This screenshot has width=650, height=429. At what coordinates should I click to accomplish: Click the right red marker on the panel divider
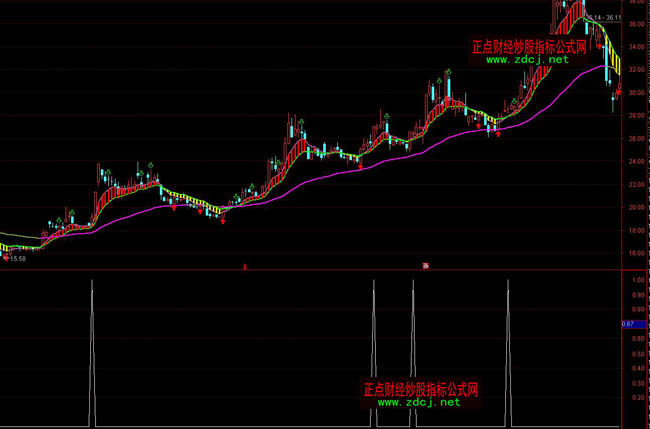[425, 266]
